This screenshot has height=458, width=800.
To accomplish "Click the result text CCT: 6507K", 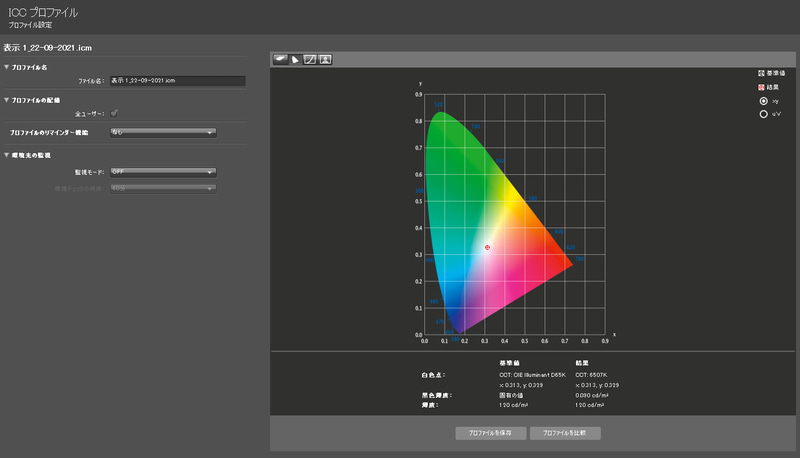I will [591, 375].
